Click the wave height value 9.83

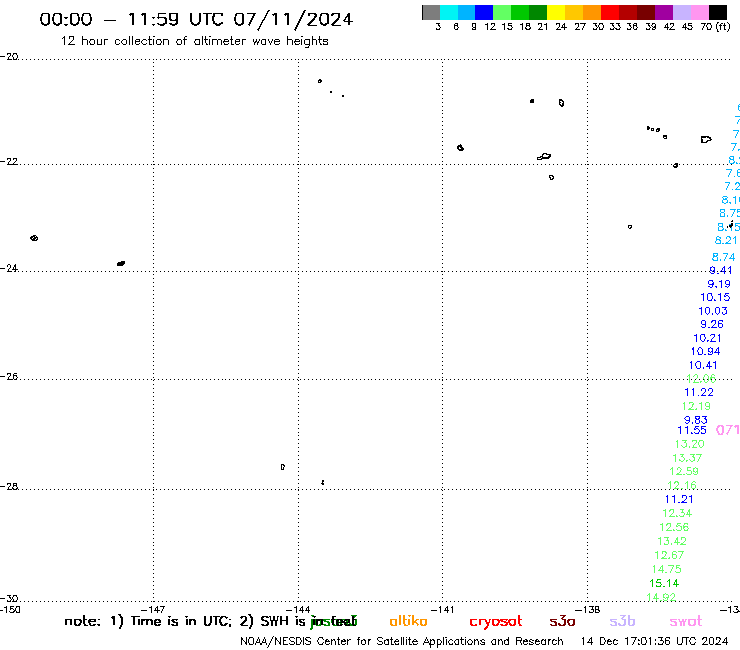click(696, 420)
